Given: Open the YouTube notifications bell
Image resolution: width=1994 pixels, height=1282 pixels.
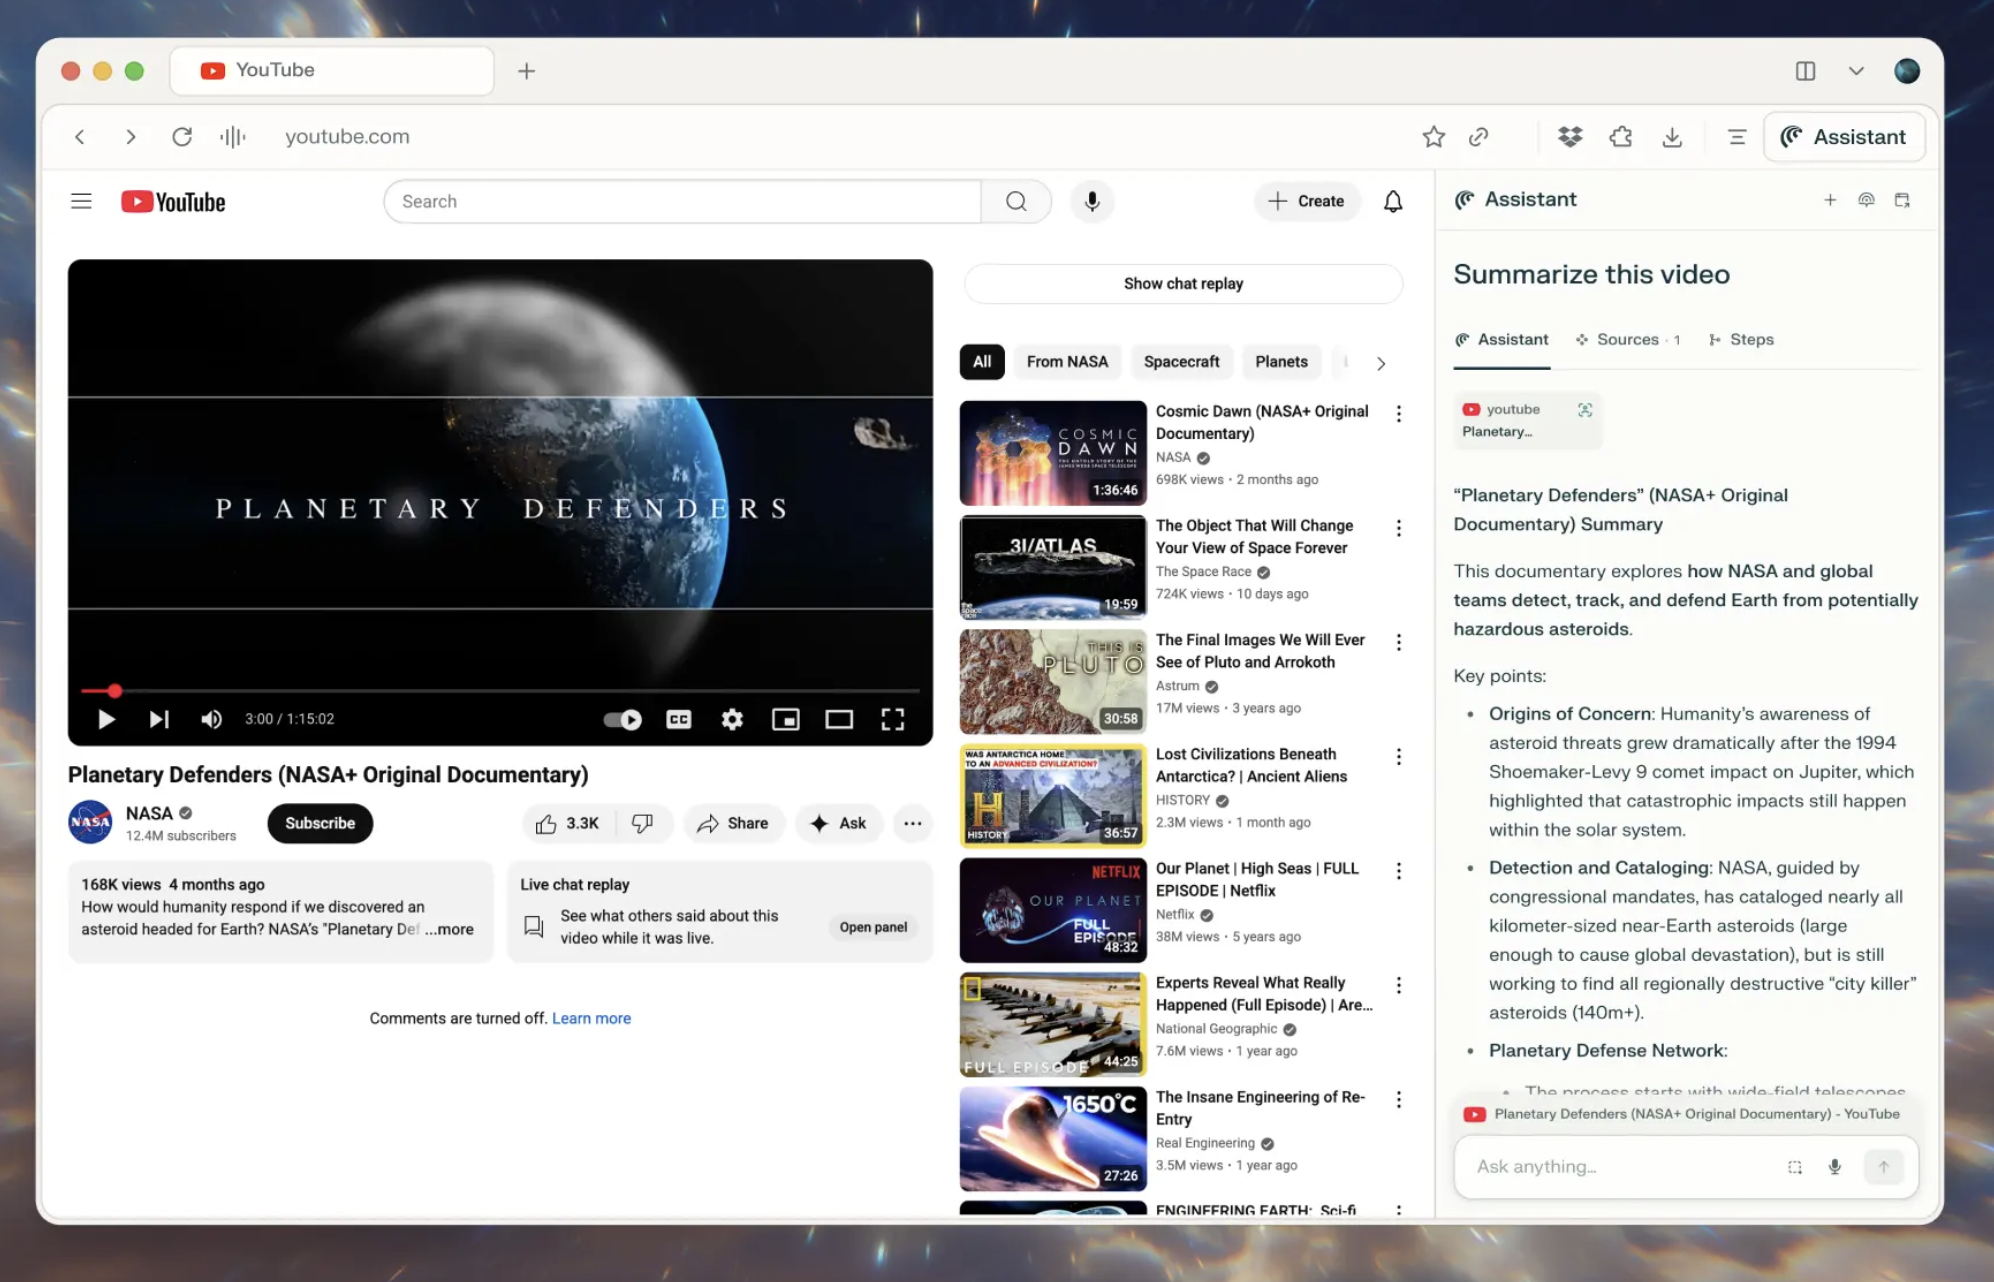Looking at the screenshot, I should click(x=1392, y=201).
